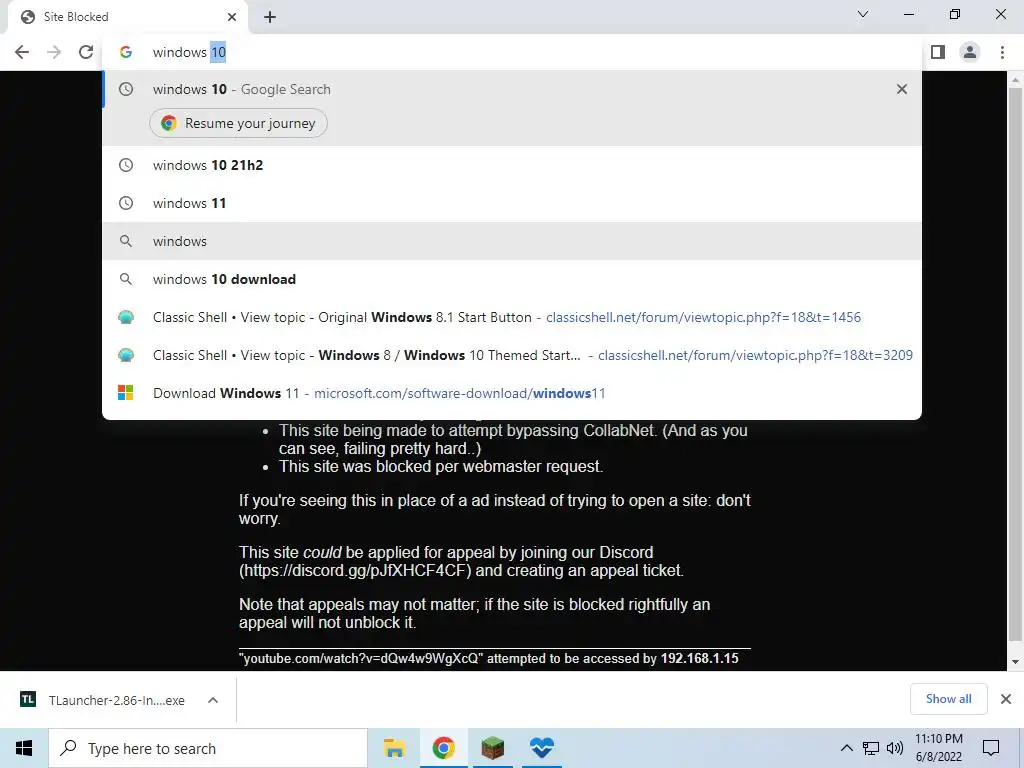This screenshot has height=768, width=1024.
Task: Open the Chrome profile avatar
Action: [970, 52]
